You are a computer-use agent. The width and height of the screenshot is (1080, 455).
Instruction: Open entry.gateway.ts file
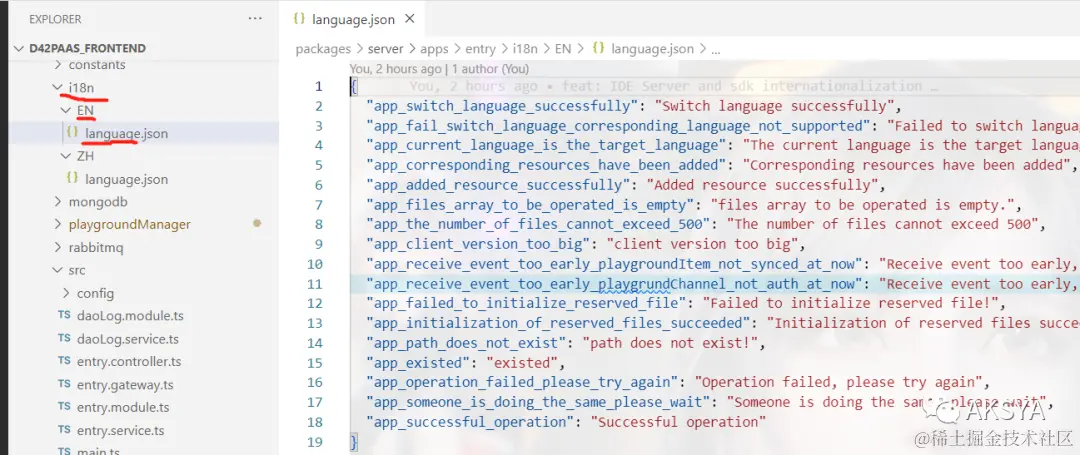[x=125, y=385]
